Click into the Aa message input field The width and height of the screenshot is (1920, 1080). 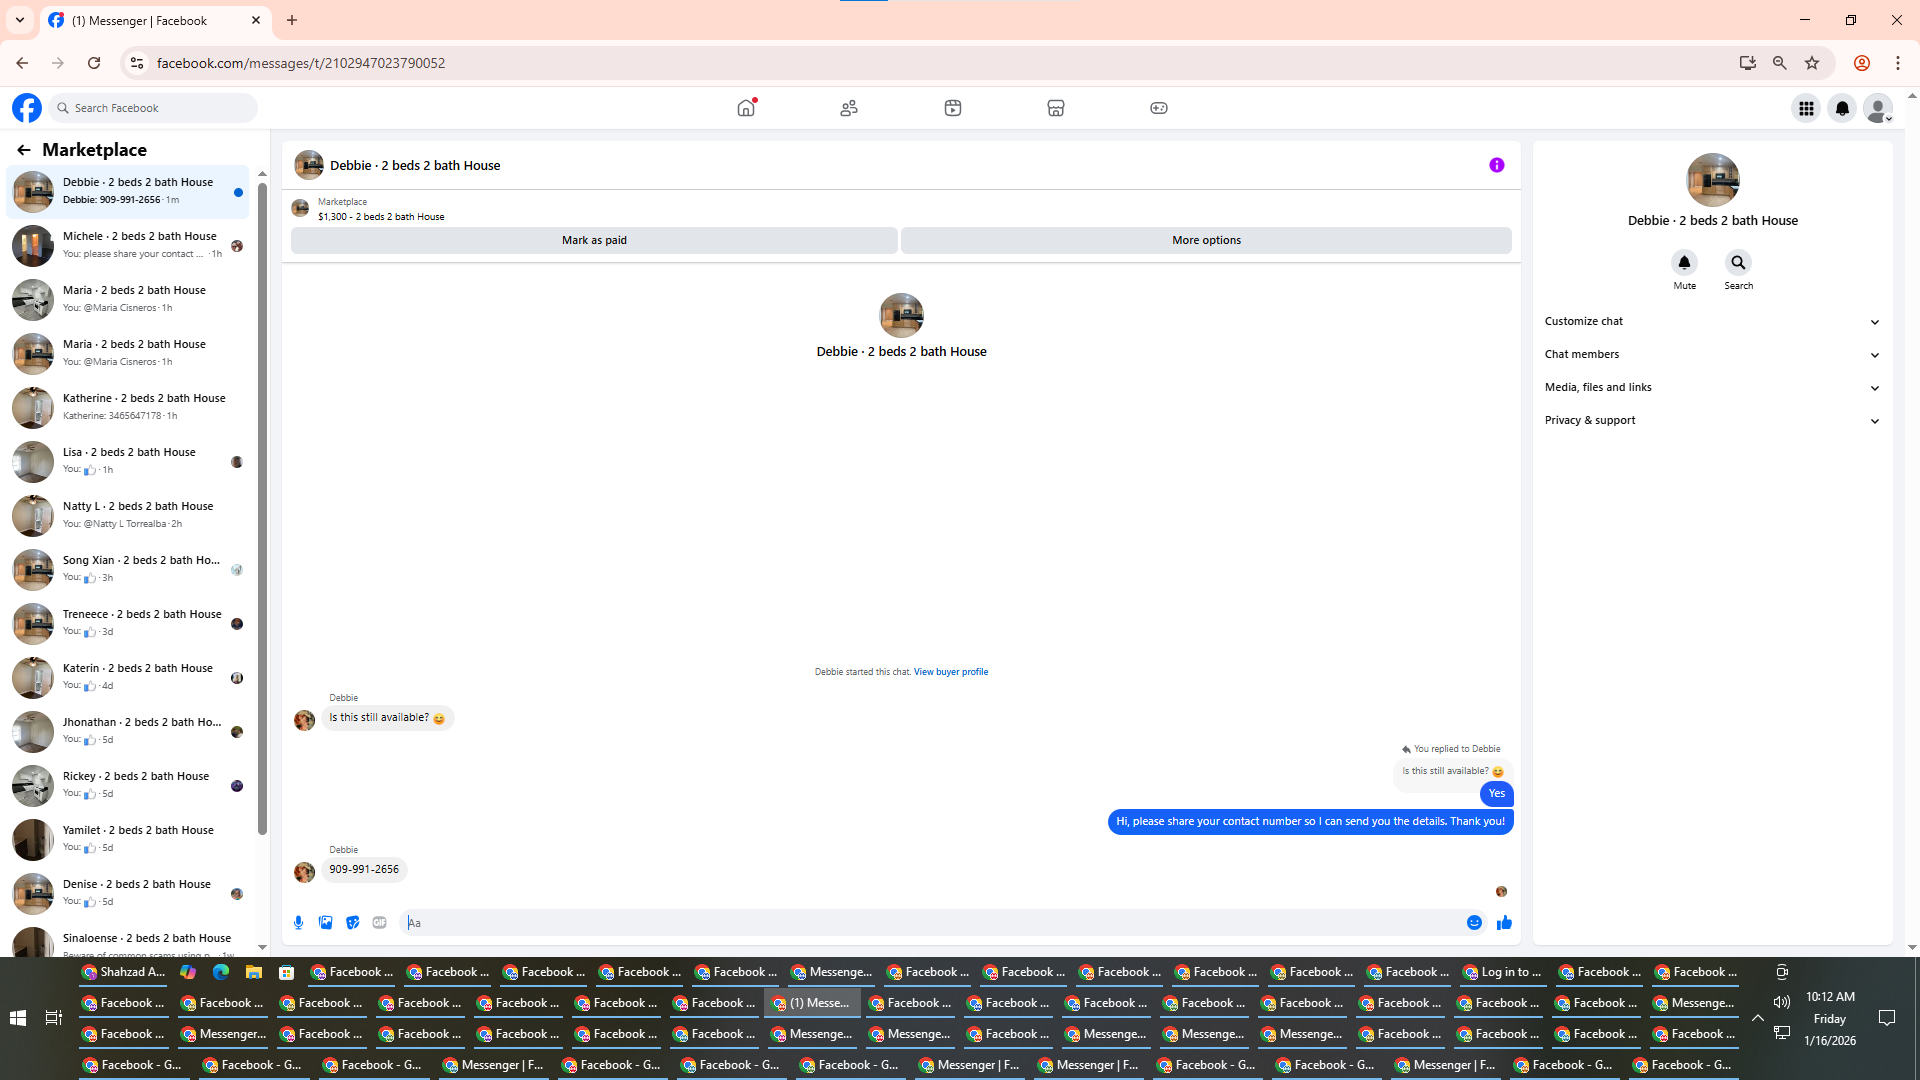[x=930, y=923]
